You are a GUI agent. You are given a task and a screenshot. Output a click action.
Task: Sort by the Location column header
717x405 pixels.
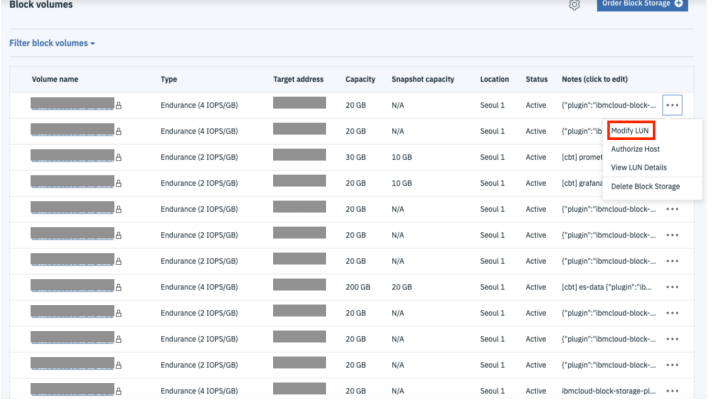click(x=494, y=79)
